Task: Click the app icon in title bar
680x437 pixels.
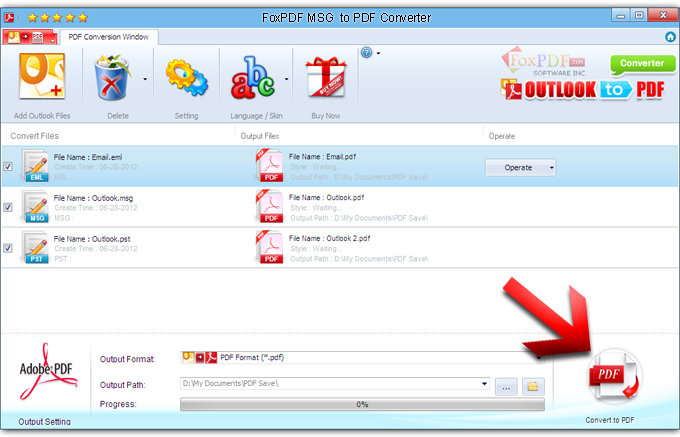Action: click(9, 17)
